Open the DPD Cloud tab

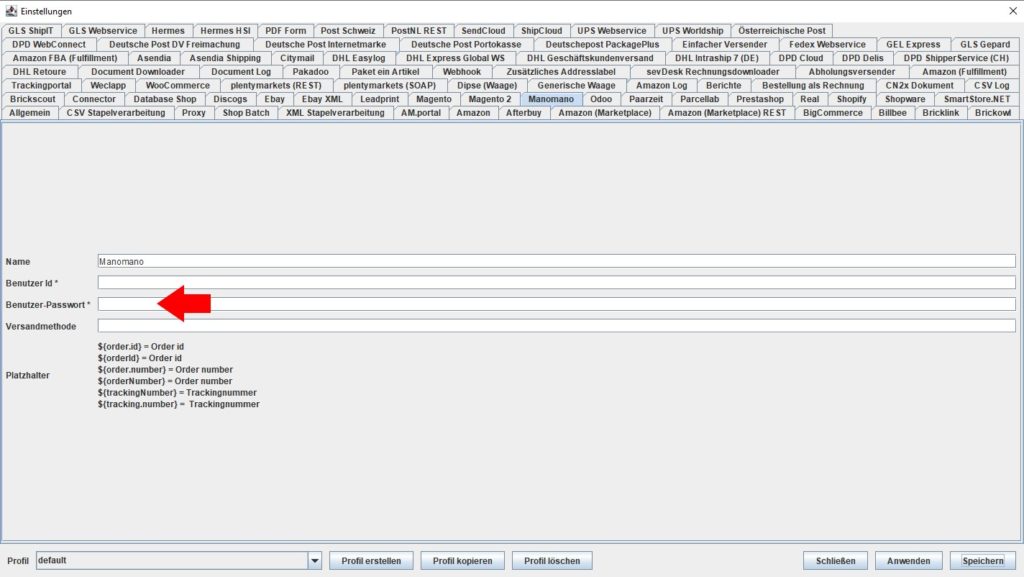coord(801,58)
